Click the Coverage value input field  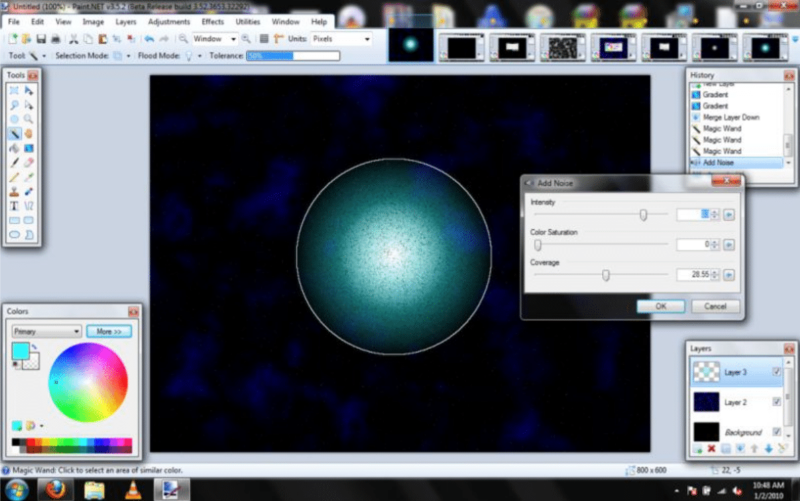point(693,275)
